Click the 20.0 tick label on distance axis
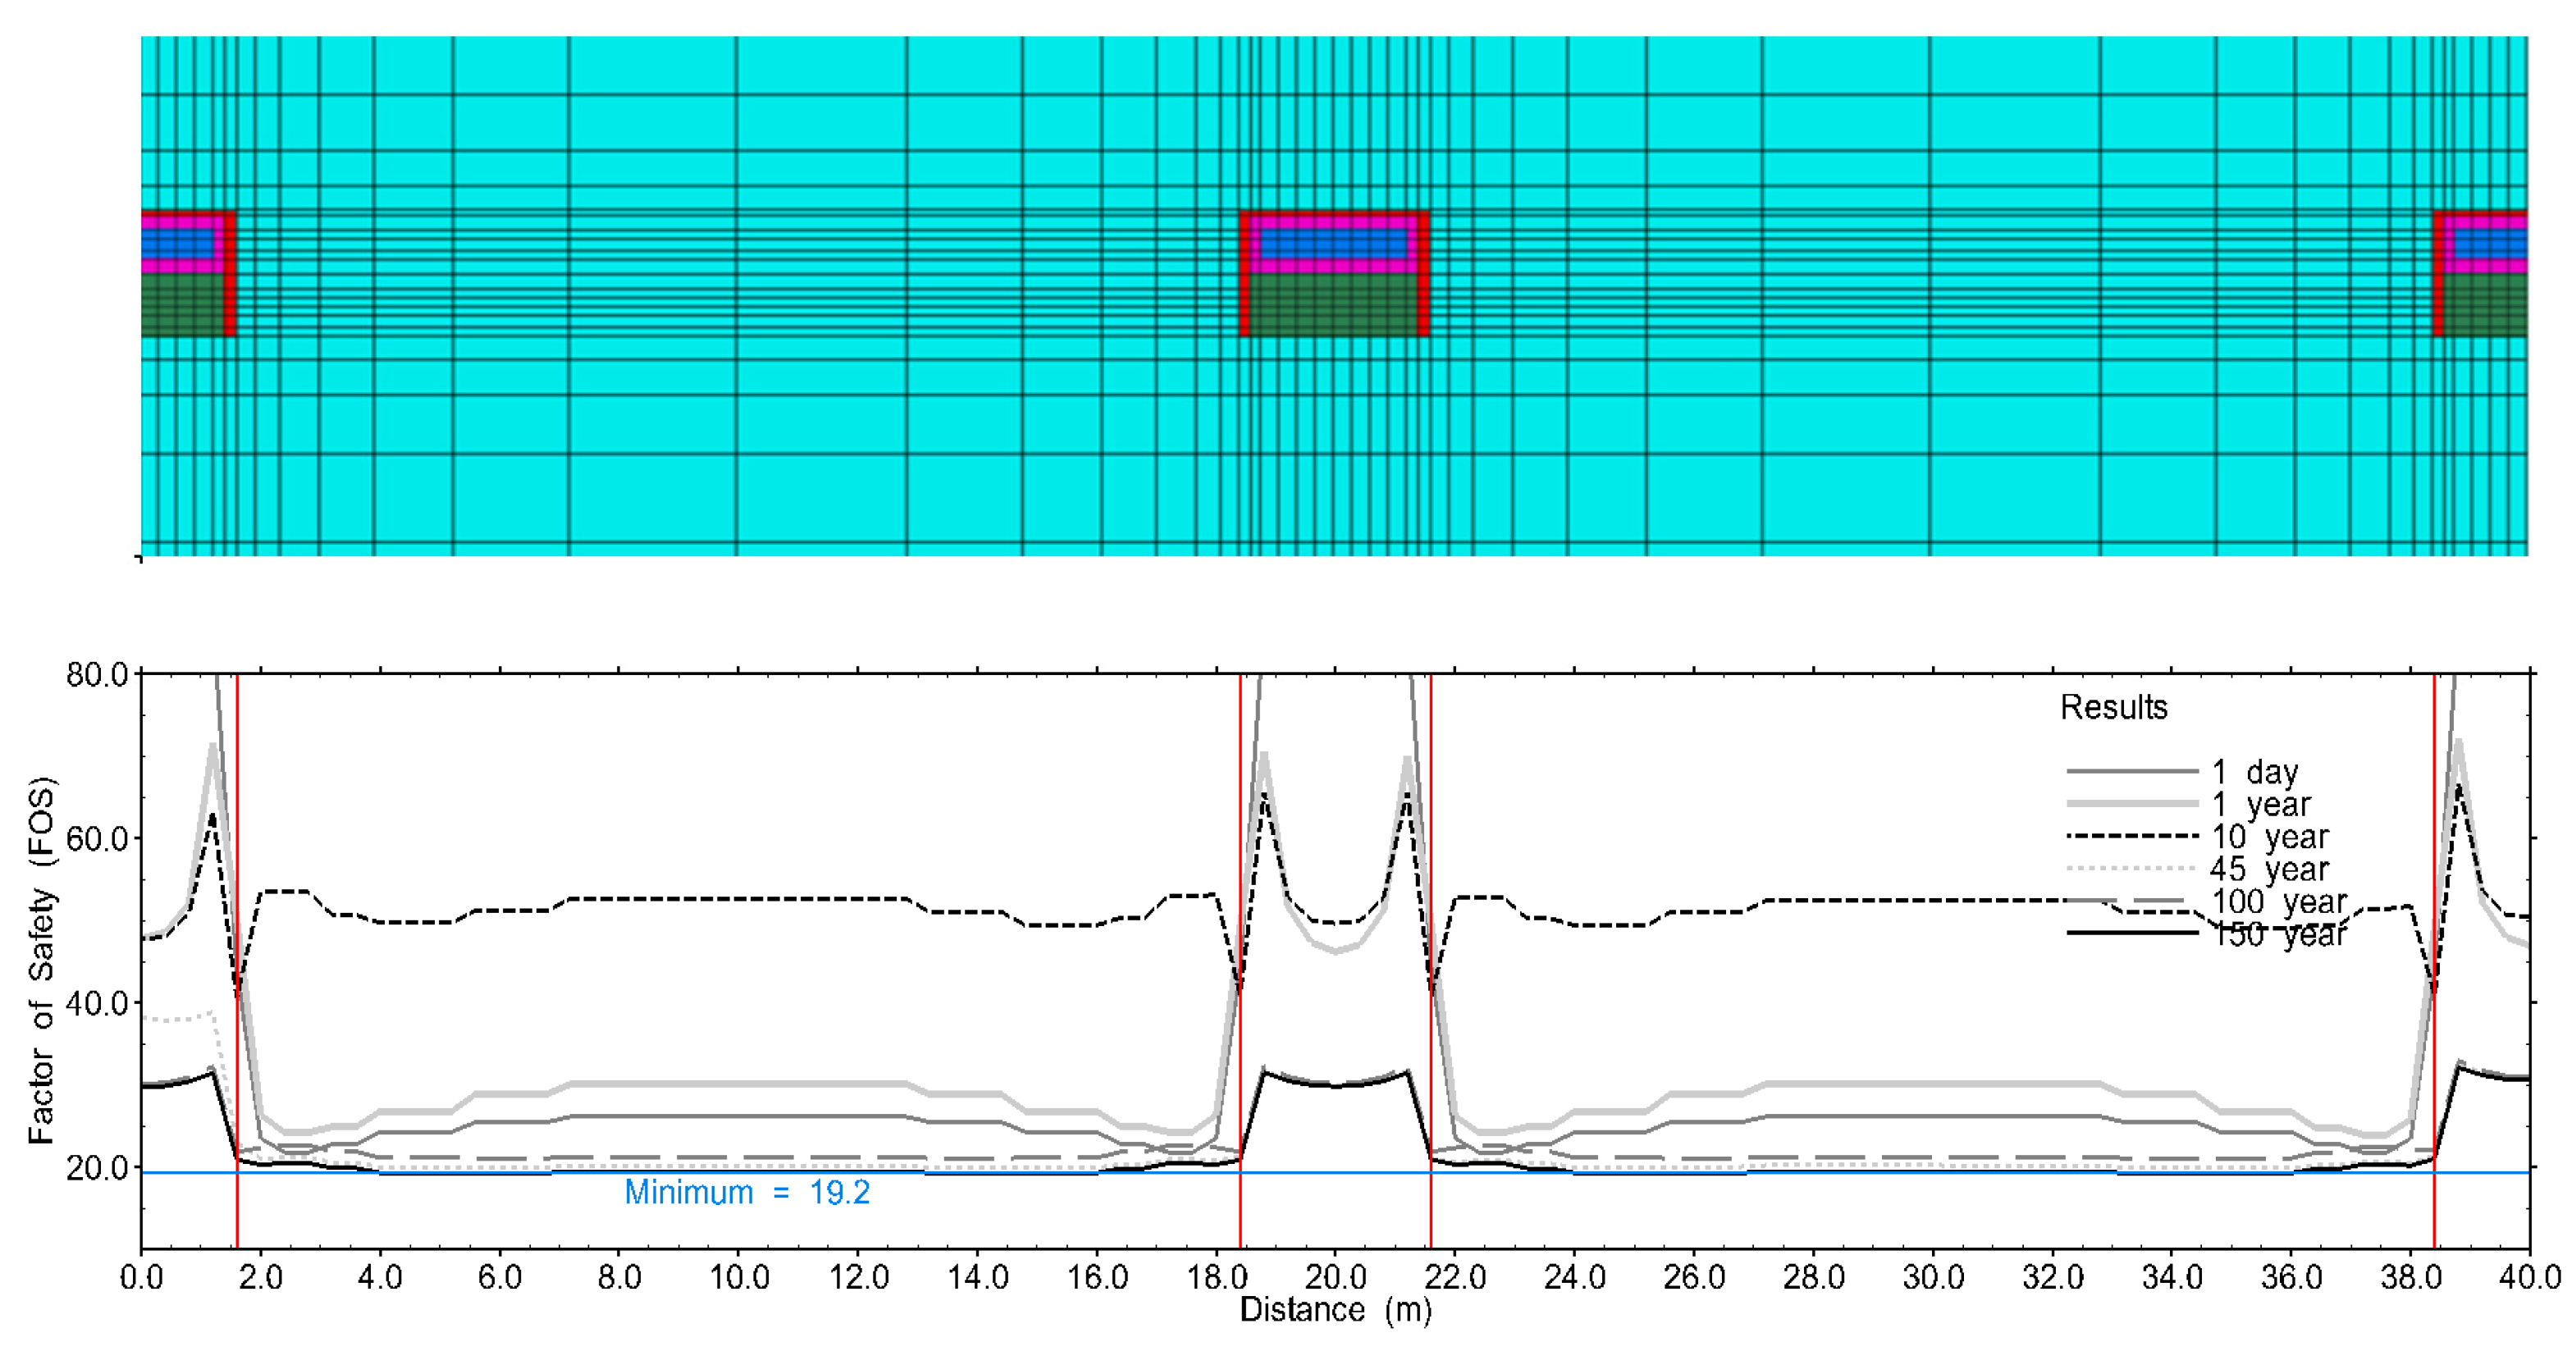 point(1335,1277)
